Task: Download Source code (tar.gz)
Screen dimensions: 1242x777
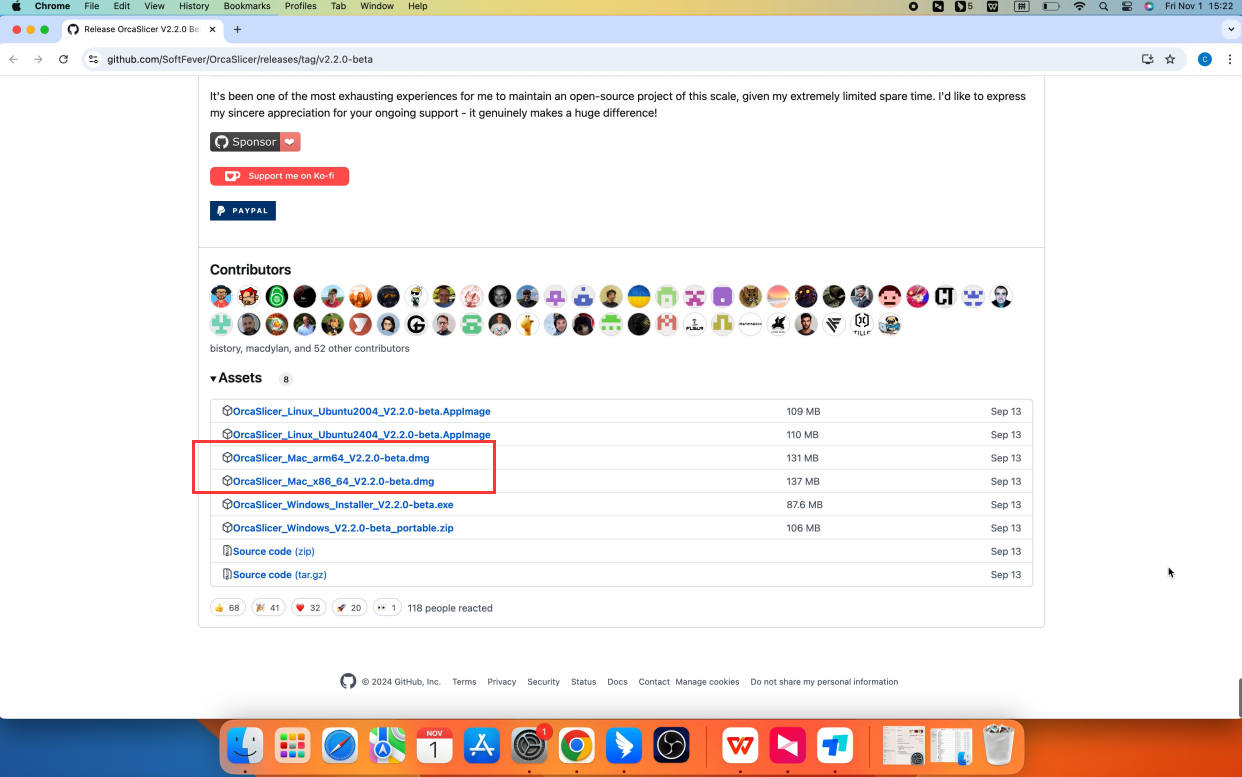Action: tap(280, 575)
